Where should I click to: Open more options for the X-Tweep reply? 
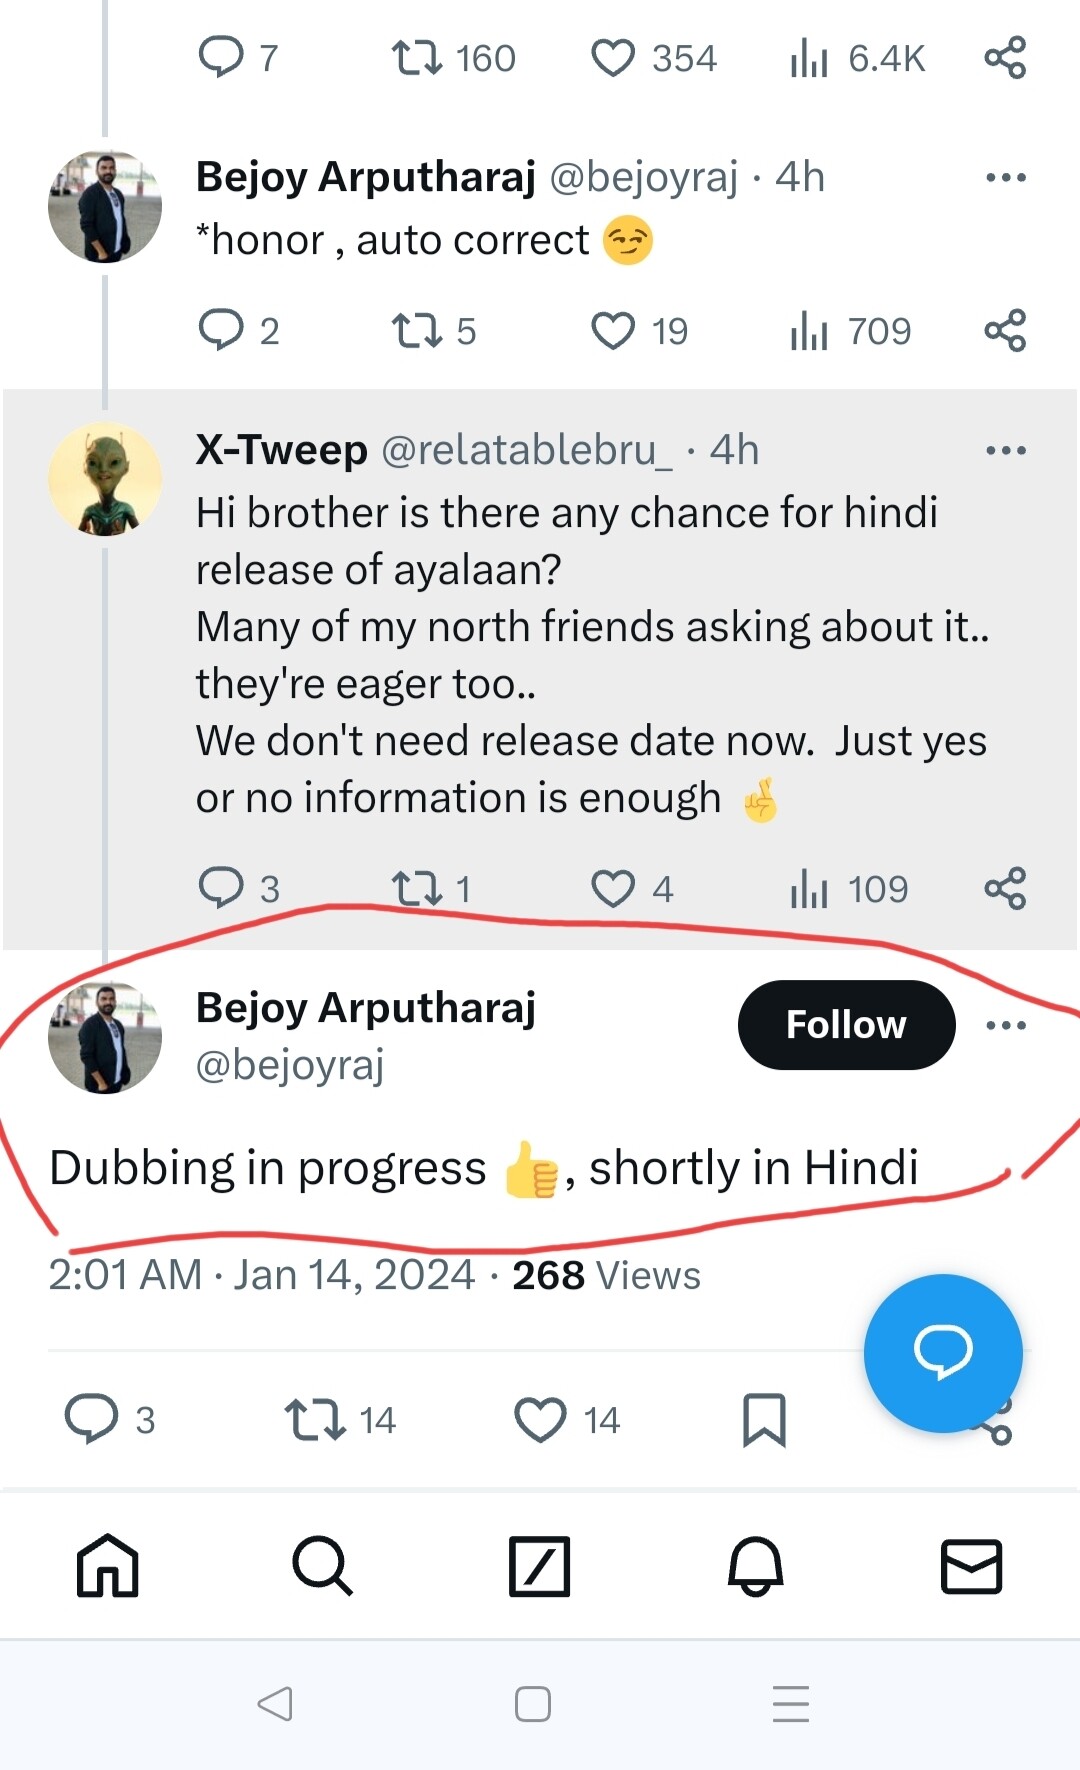point(1005,450)
